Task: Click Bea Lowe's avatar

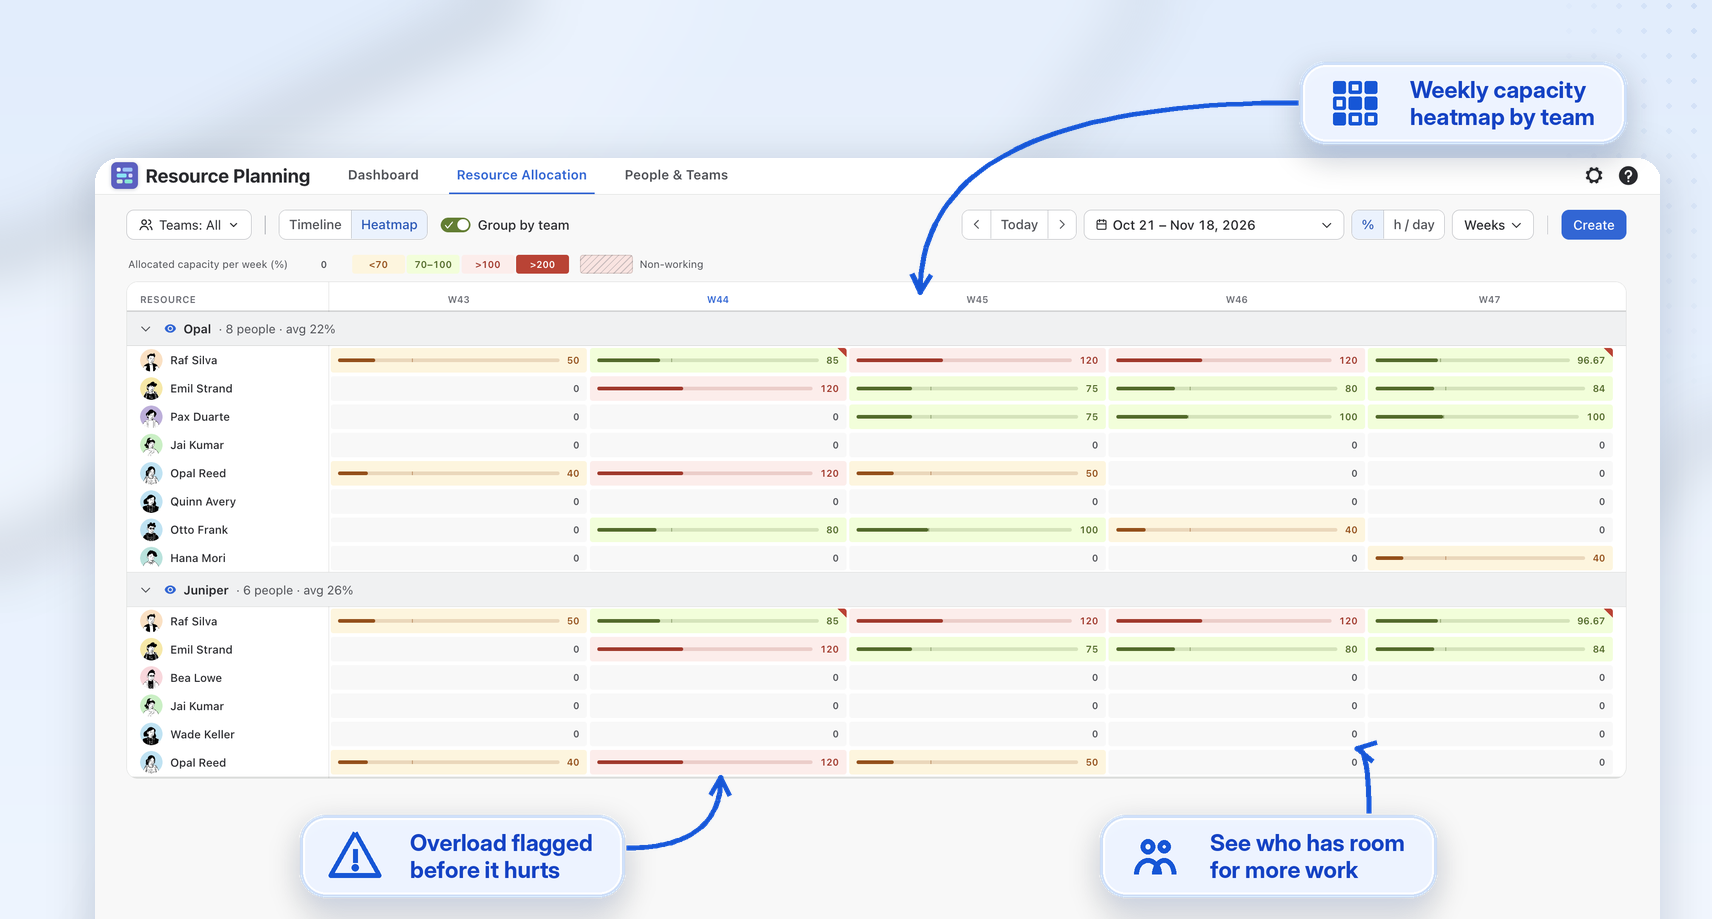Action: tap(151, 677)
